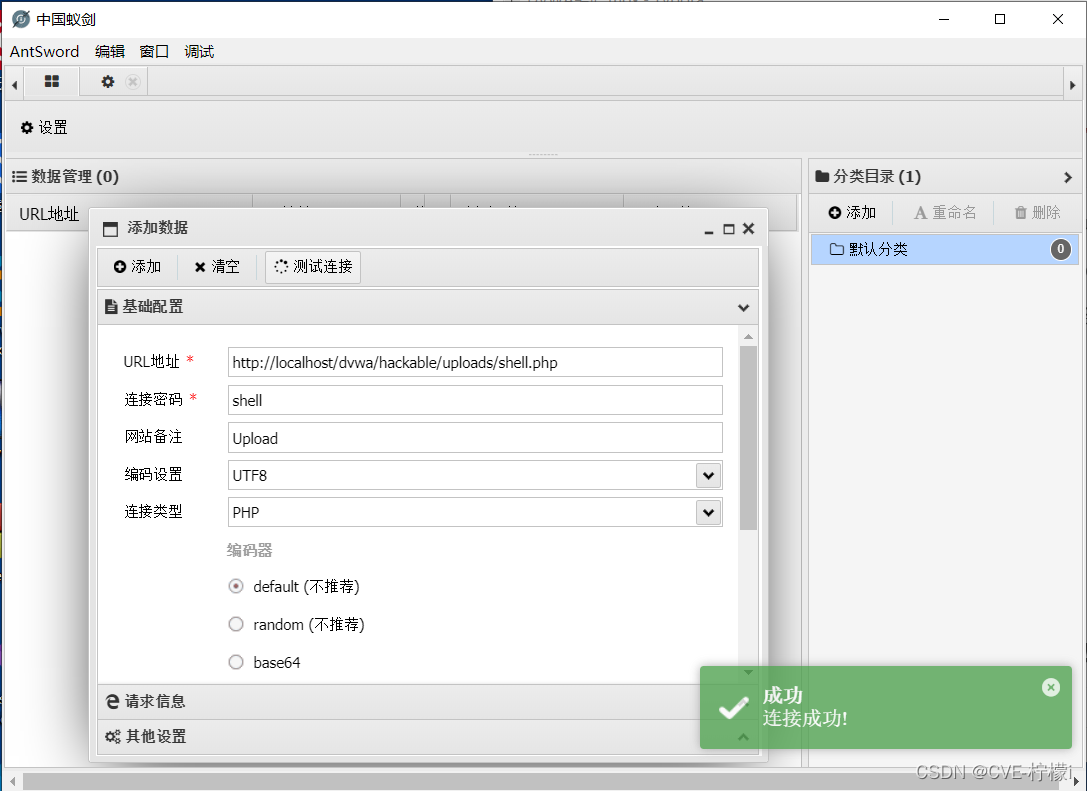Expand the 请求信息 section
The width and height of the screenshot is (1087, 791).
[x=428, y=702]
